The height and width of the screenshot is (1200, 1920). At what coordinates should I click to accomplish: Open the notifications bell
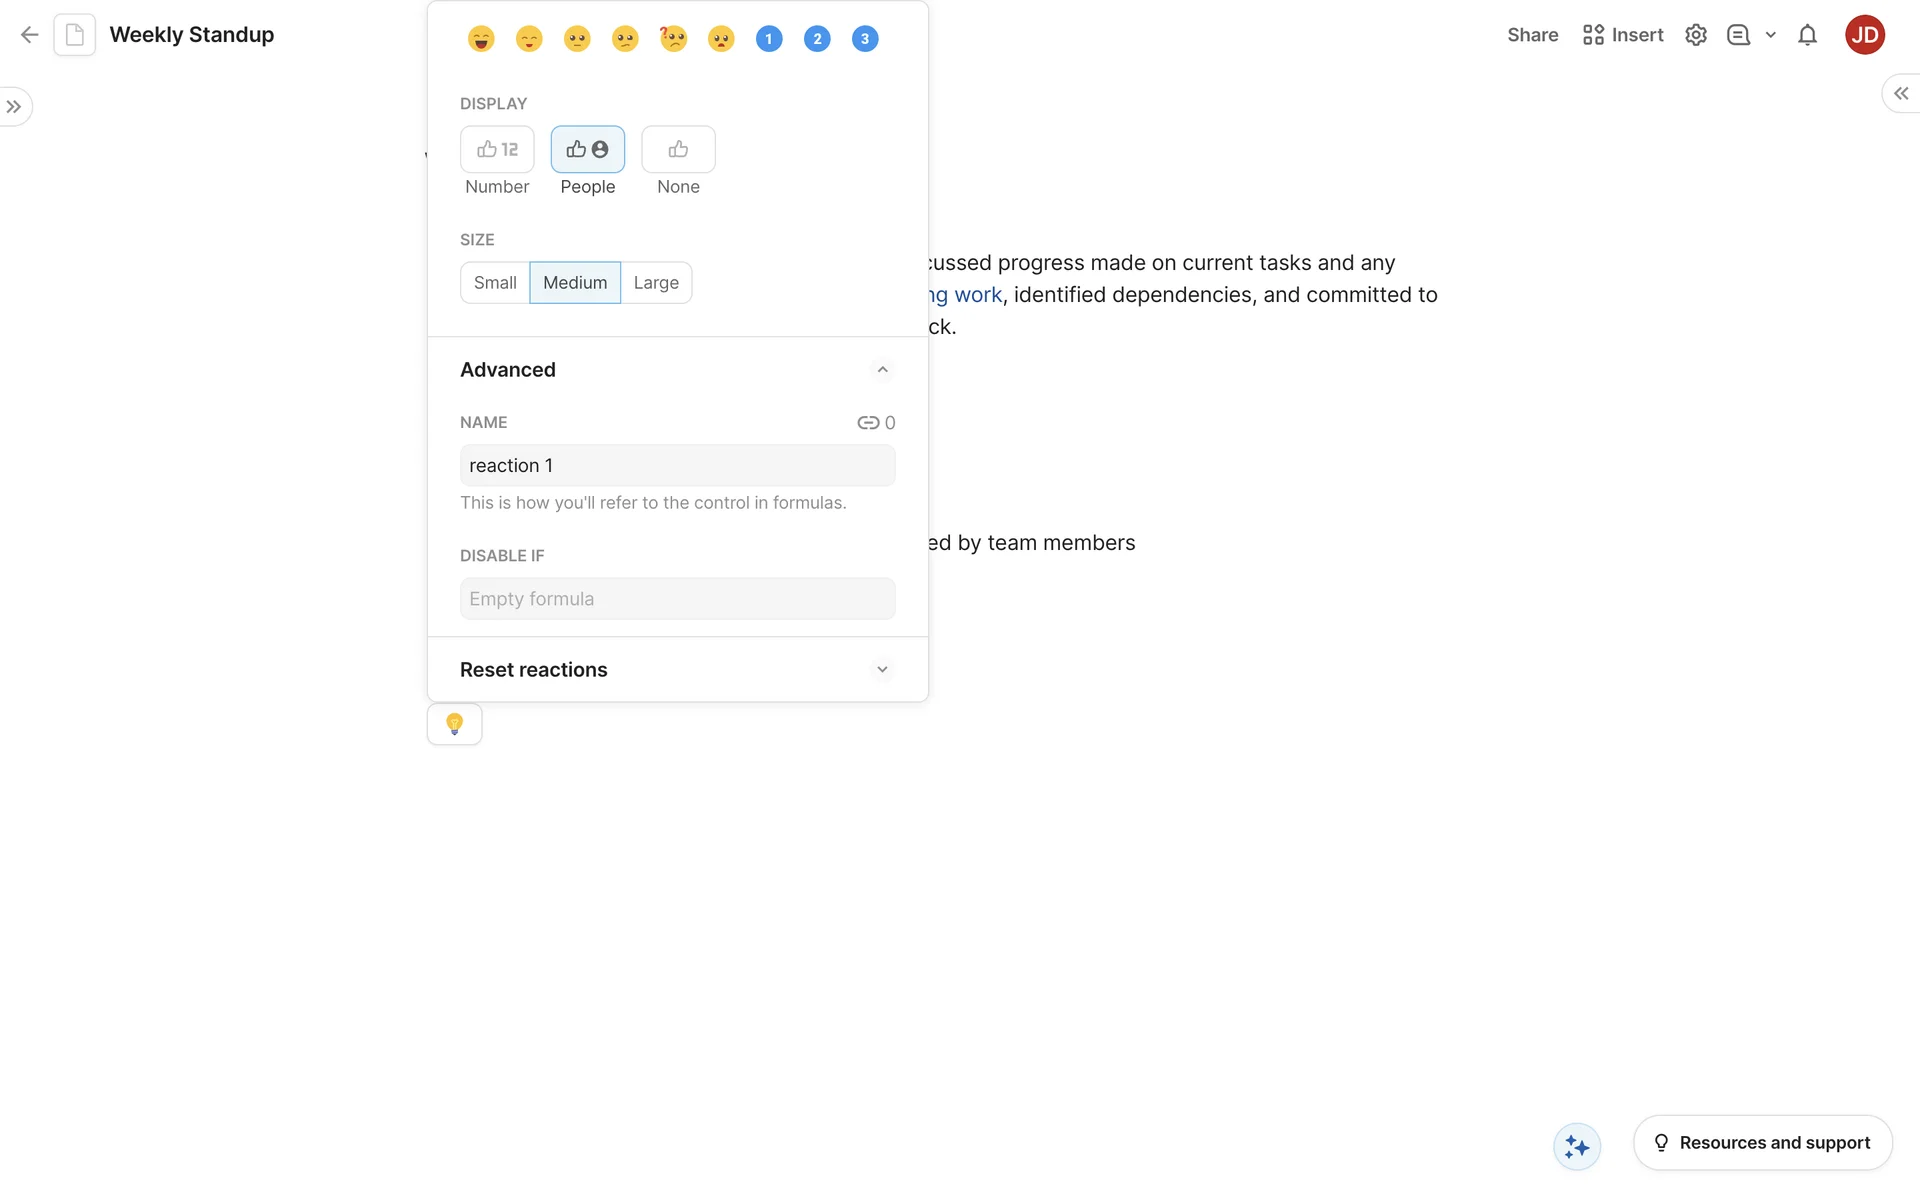click(1806, 35)
